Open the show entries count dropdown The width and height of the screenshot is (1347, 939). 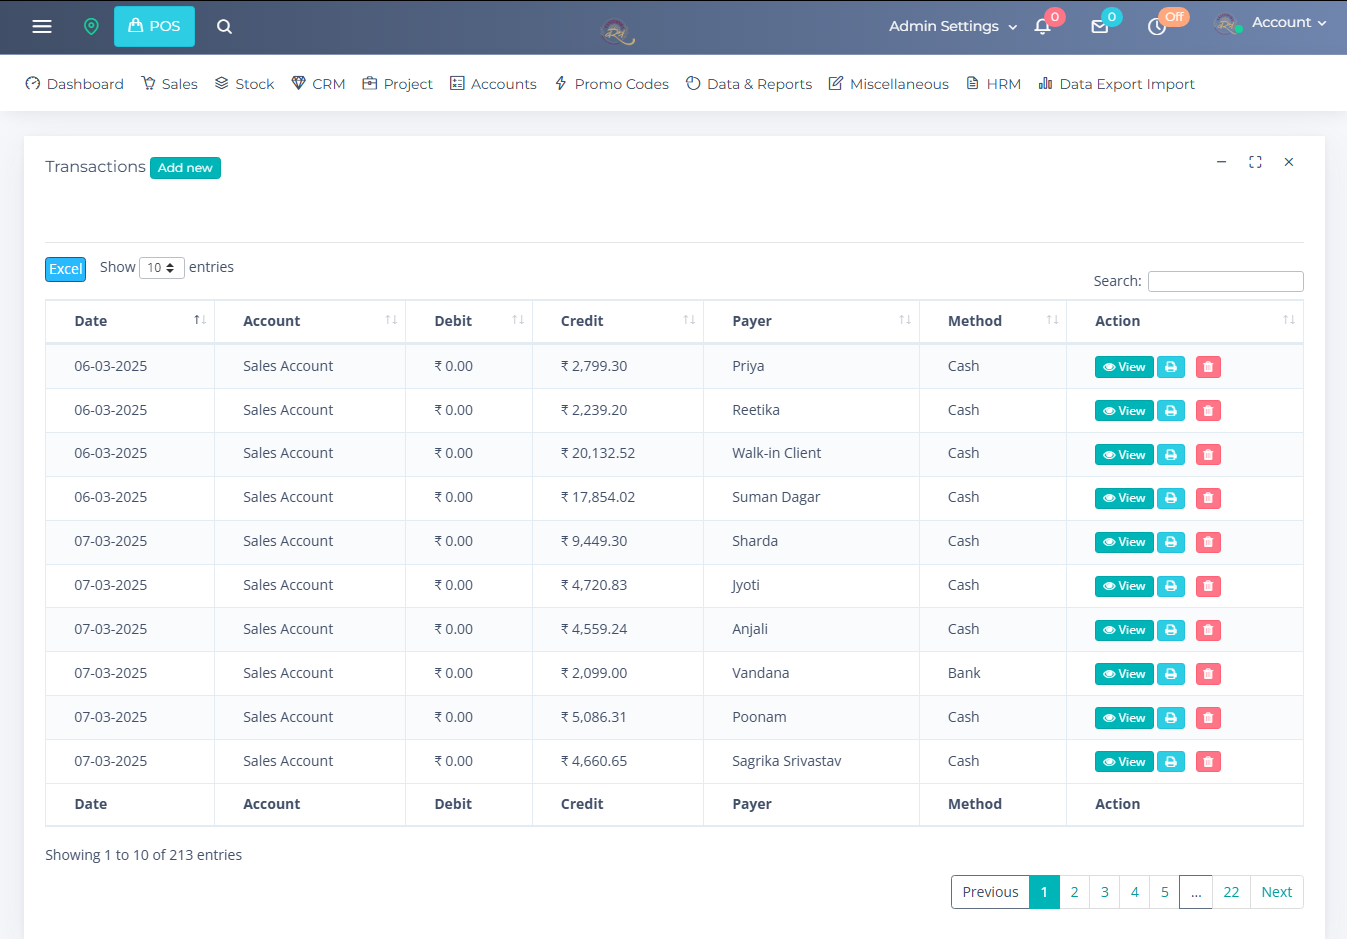coord(161,268)
